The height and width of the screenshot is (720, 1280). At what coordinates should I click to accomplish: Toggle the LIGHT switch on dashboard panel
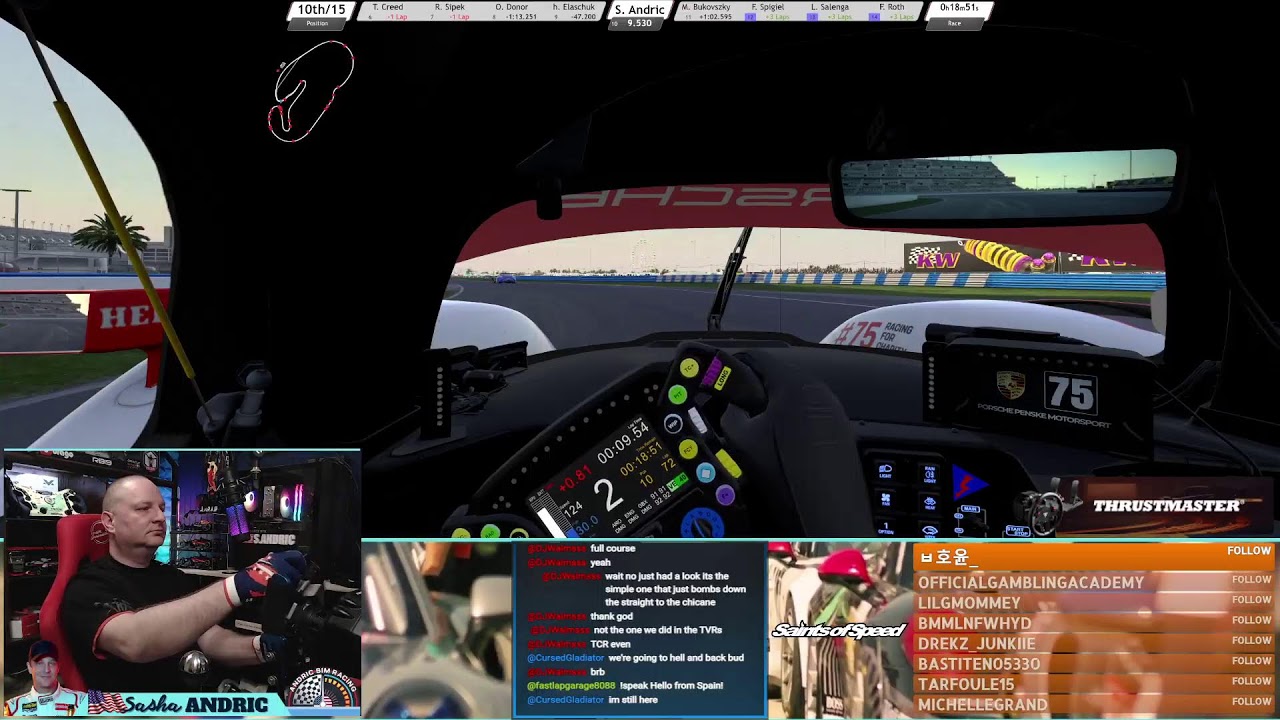885,472
